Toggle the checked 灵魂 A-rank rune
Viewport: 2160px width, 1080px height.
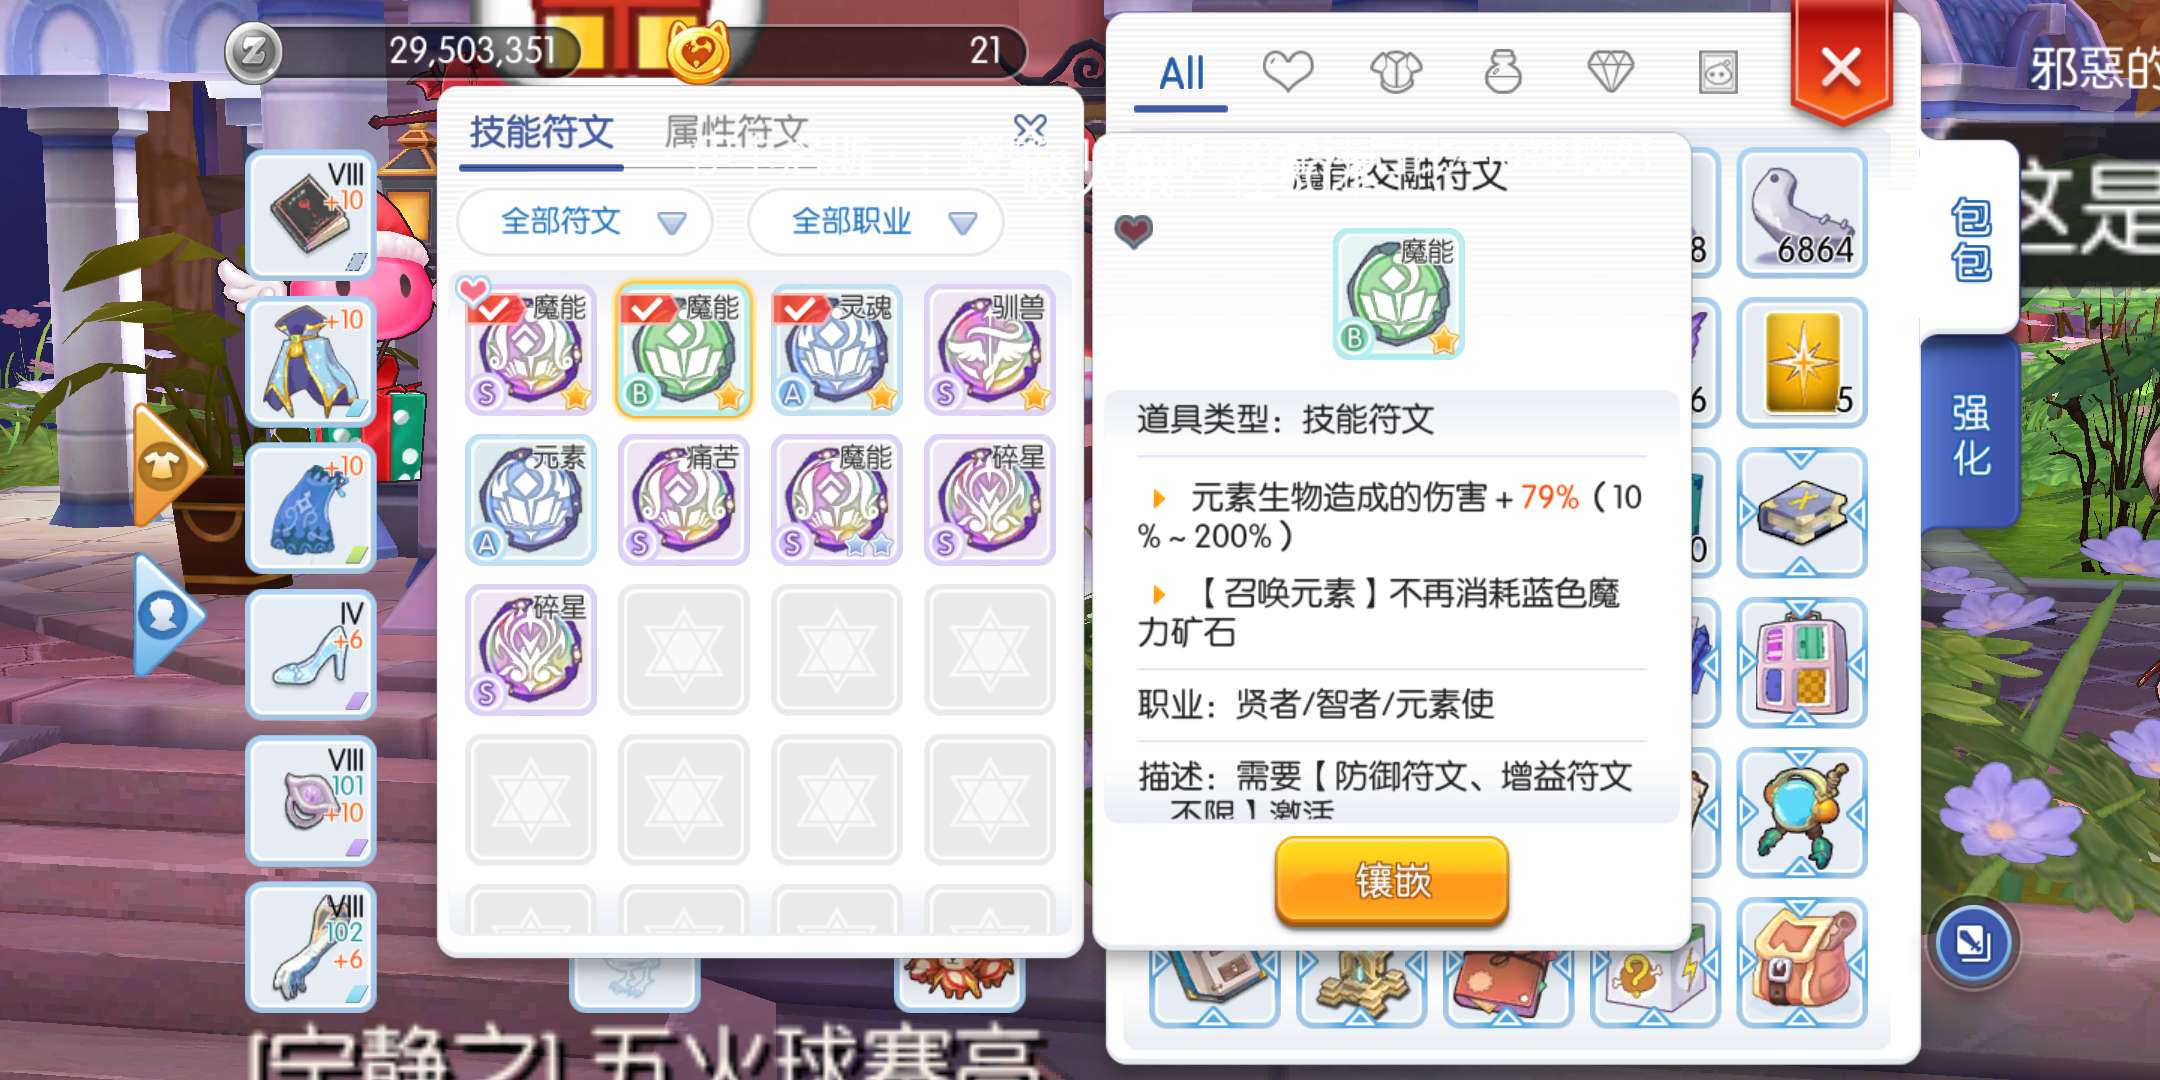pos(837,350)
